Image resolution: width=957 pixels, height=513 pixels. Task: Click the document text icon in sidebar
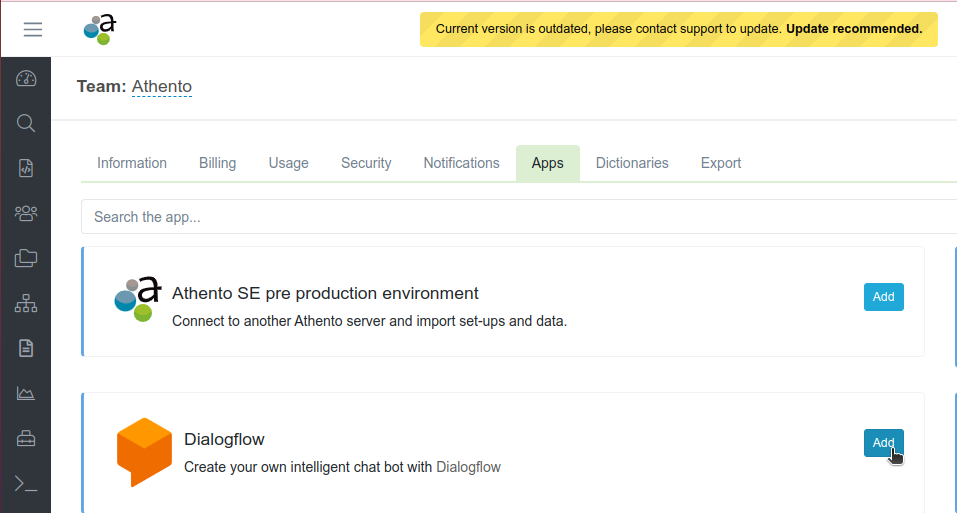click(x=26, y=348)
